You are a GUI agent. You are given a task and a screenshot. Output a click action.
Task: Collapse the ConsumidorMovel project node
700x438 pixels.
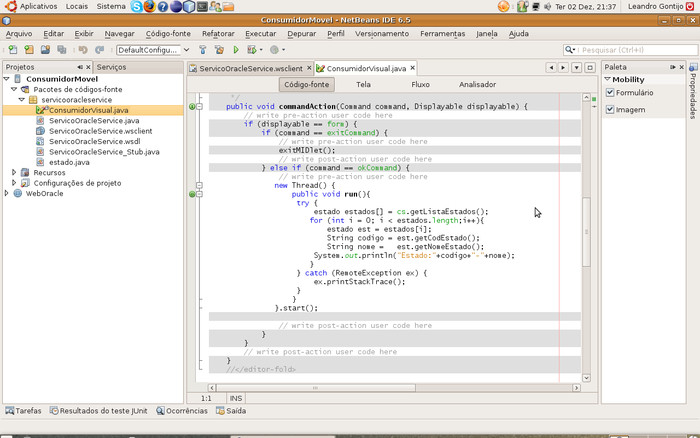tap(7, 79)
